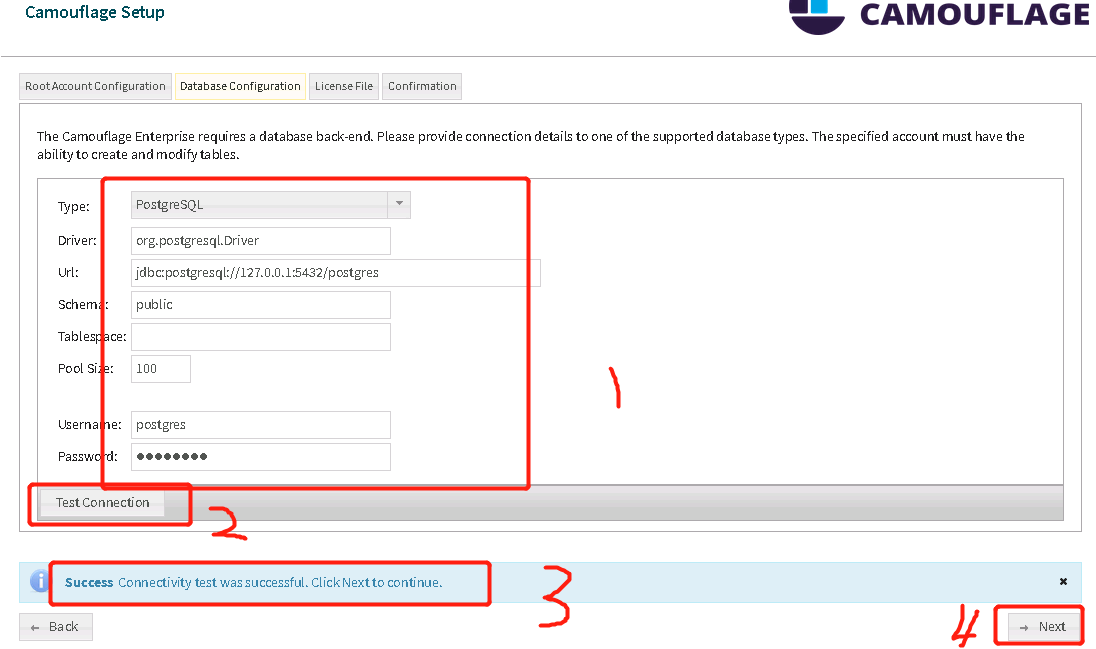Open the Root Account Configuration tab
Screen dimensions: 1096x649
point(95,86)
